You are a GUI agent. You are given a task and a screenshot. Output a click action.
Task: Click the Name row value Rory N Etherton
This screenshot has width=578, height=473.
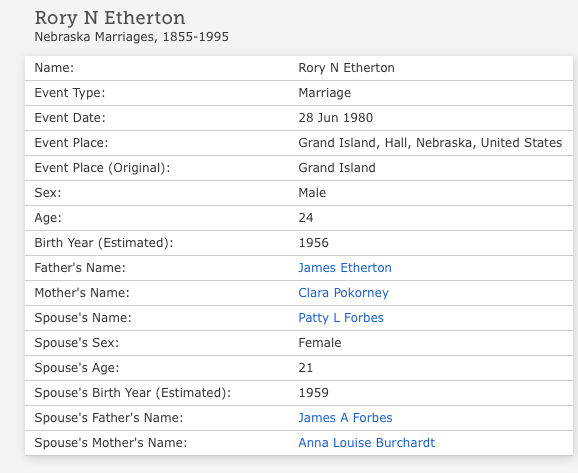pyautogui.click(x=346, y=68)
